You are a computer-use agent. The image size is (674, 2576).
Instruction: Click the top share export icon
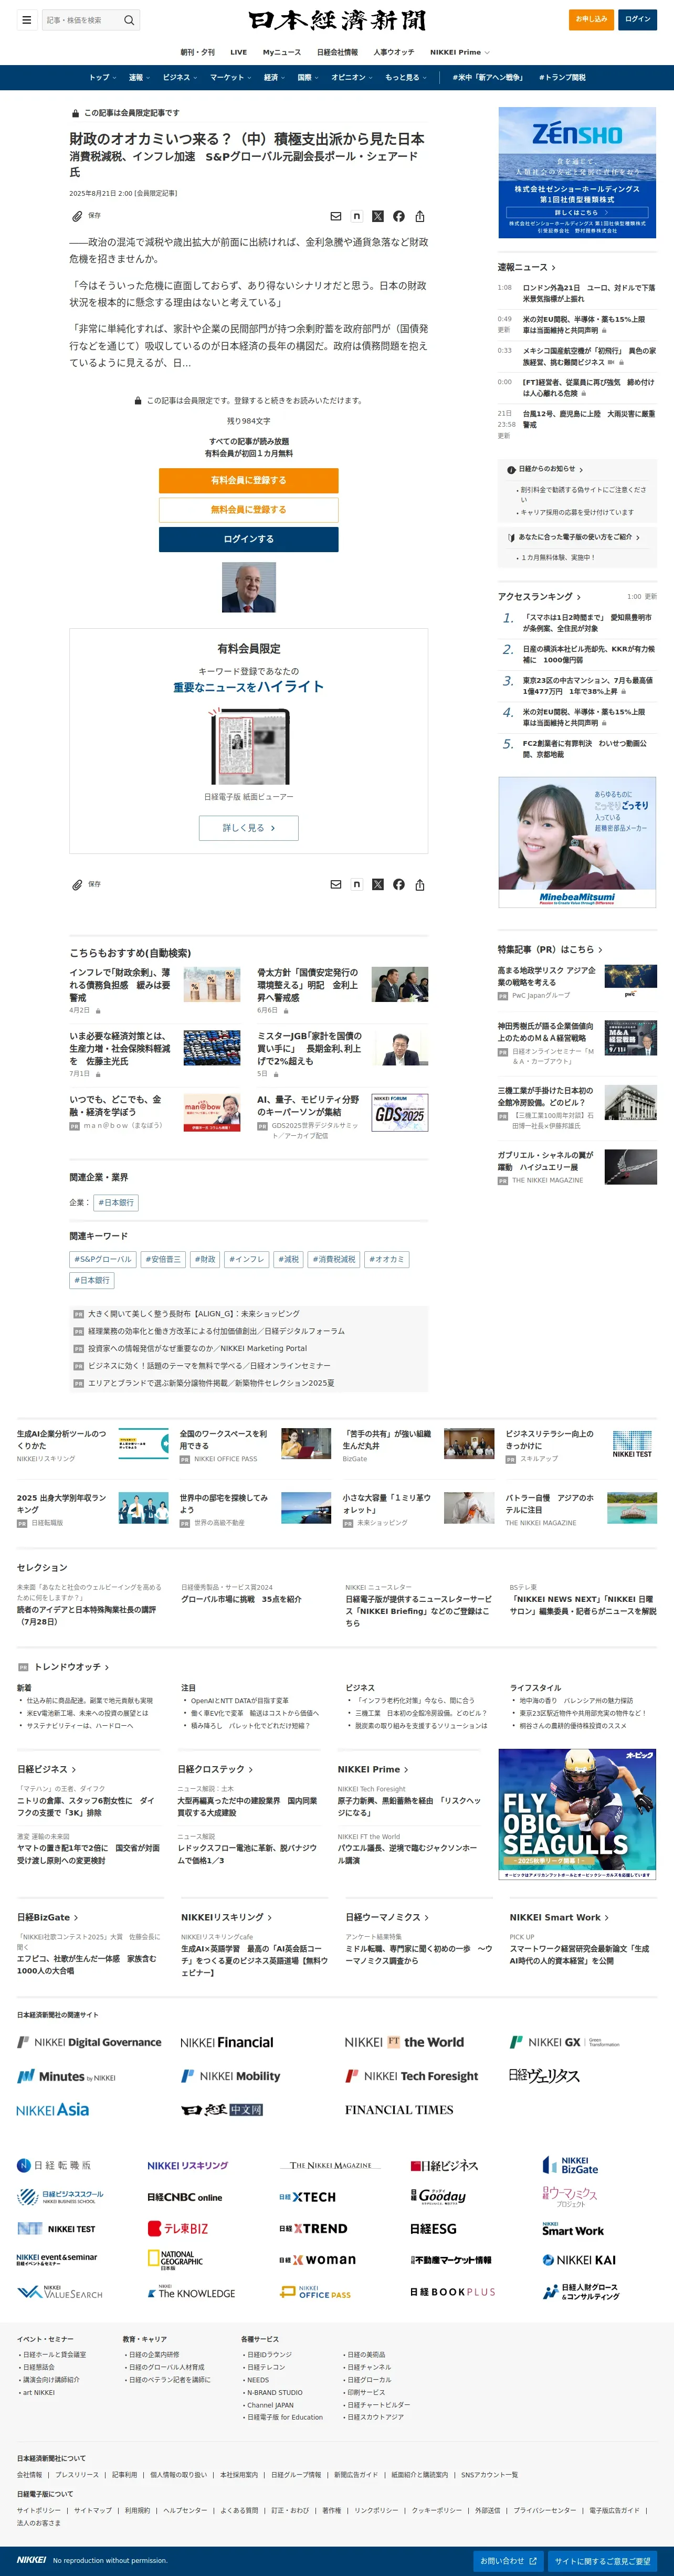pos(420,216)
